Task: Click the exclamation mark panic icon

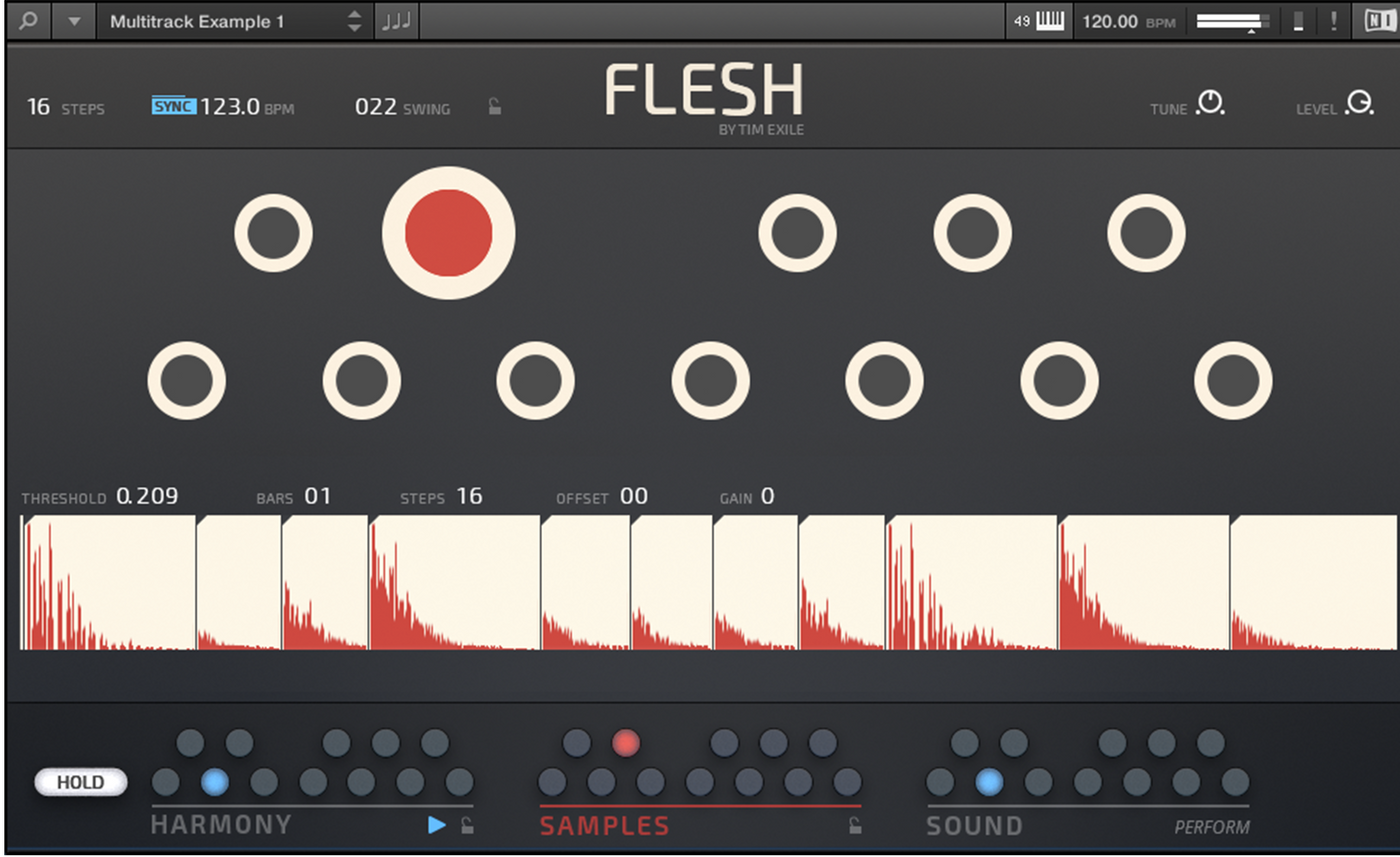Action: 1333,21
